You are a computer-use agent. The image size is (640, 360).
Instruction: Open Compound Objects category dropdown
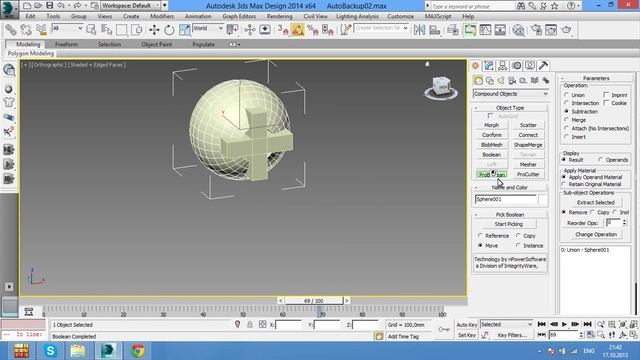510,94
